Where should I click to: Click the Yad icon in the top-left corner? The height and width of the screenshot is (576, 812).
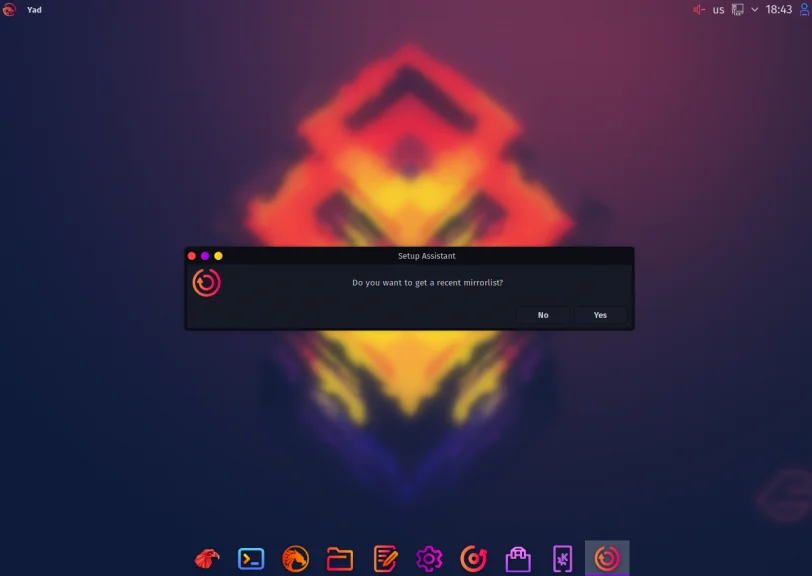click(10, 10)
